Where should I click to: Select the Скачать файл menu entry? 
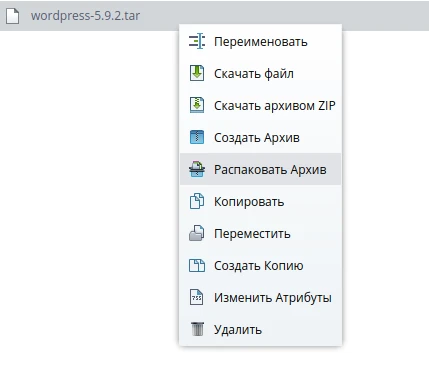coord(260,73)
